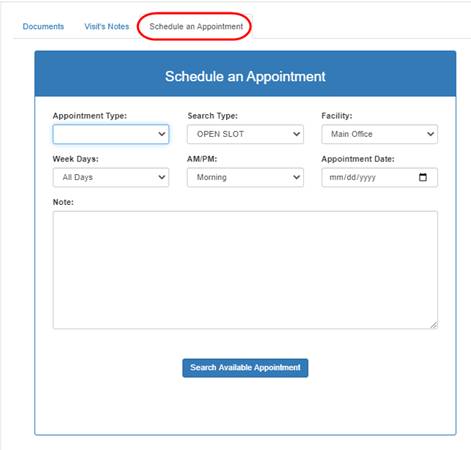Expand the Main Office Facility dropdown
This screenshot has width=471, height=450.
380,134
